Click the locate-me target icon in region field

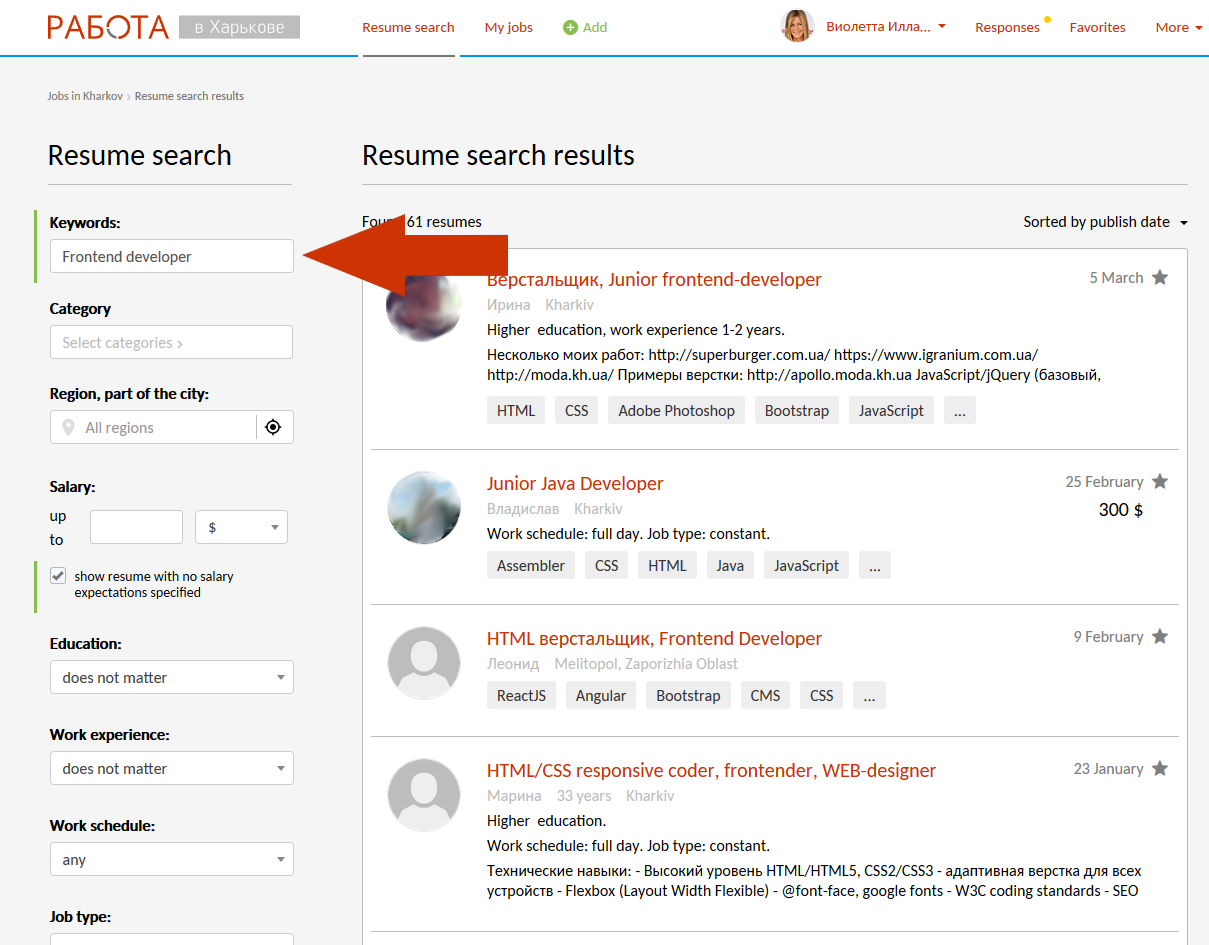click(x=273, y=428)
